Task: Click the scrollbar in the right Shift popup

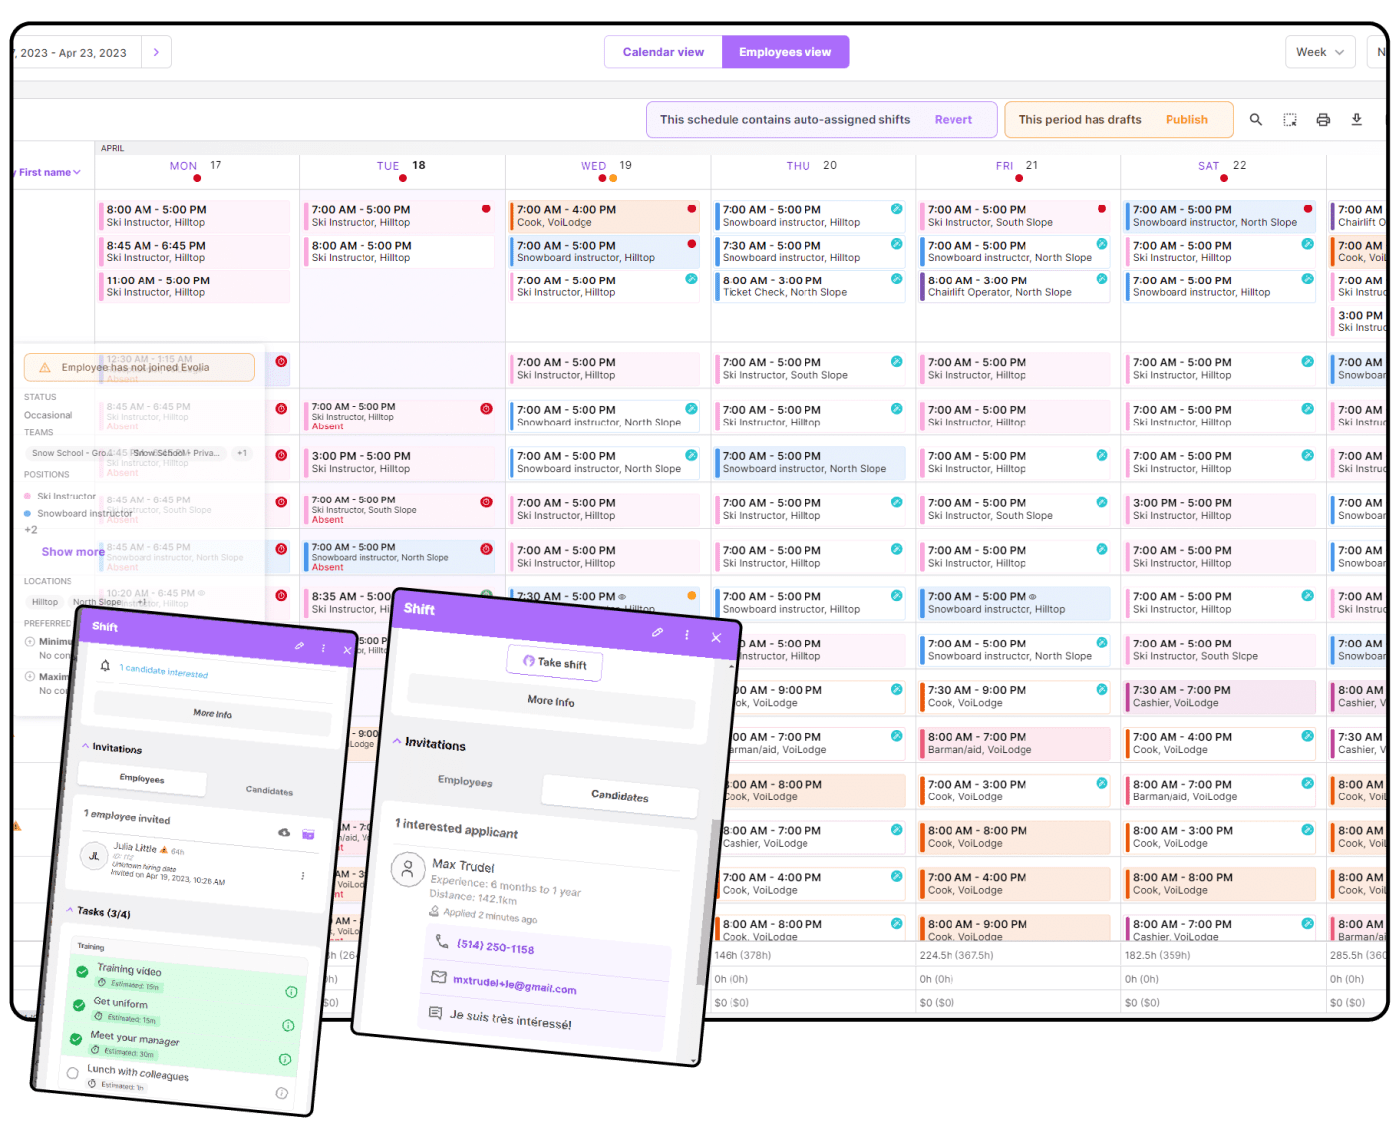Action: point(712,900)
